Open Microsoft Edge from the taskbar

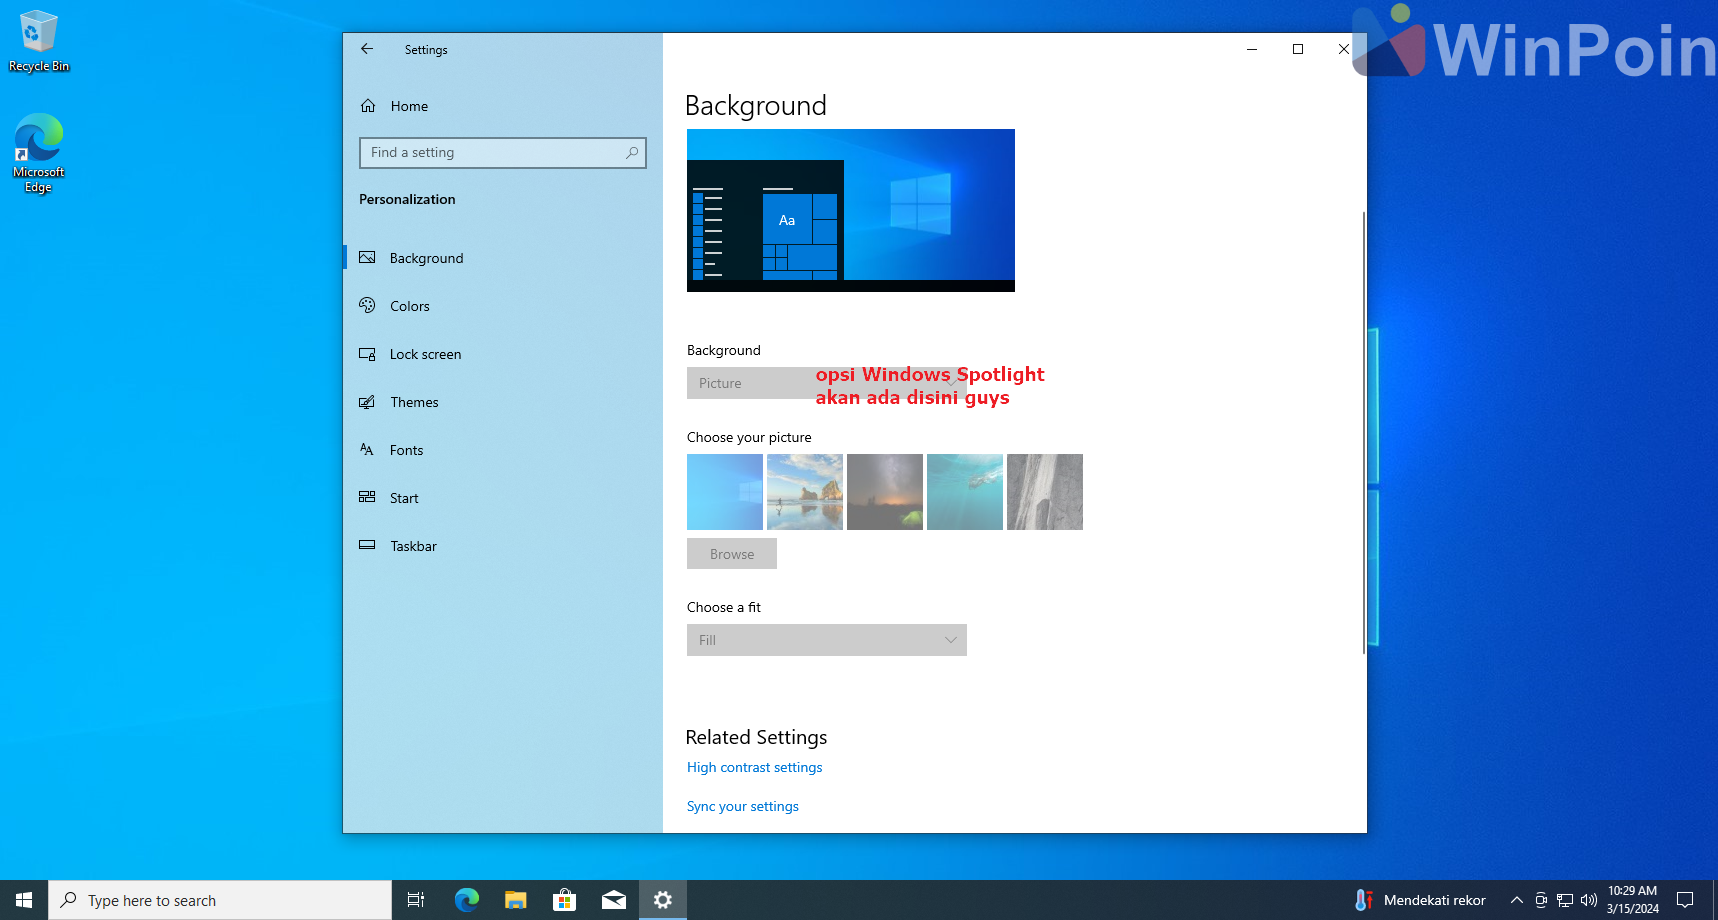[x=466, y=900]
